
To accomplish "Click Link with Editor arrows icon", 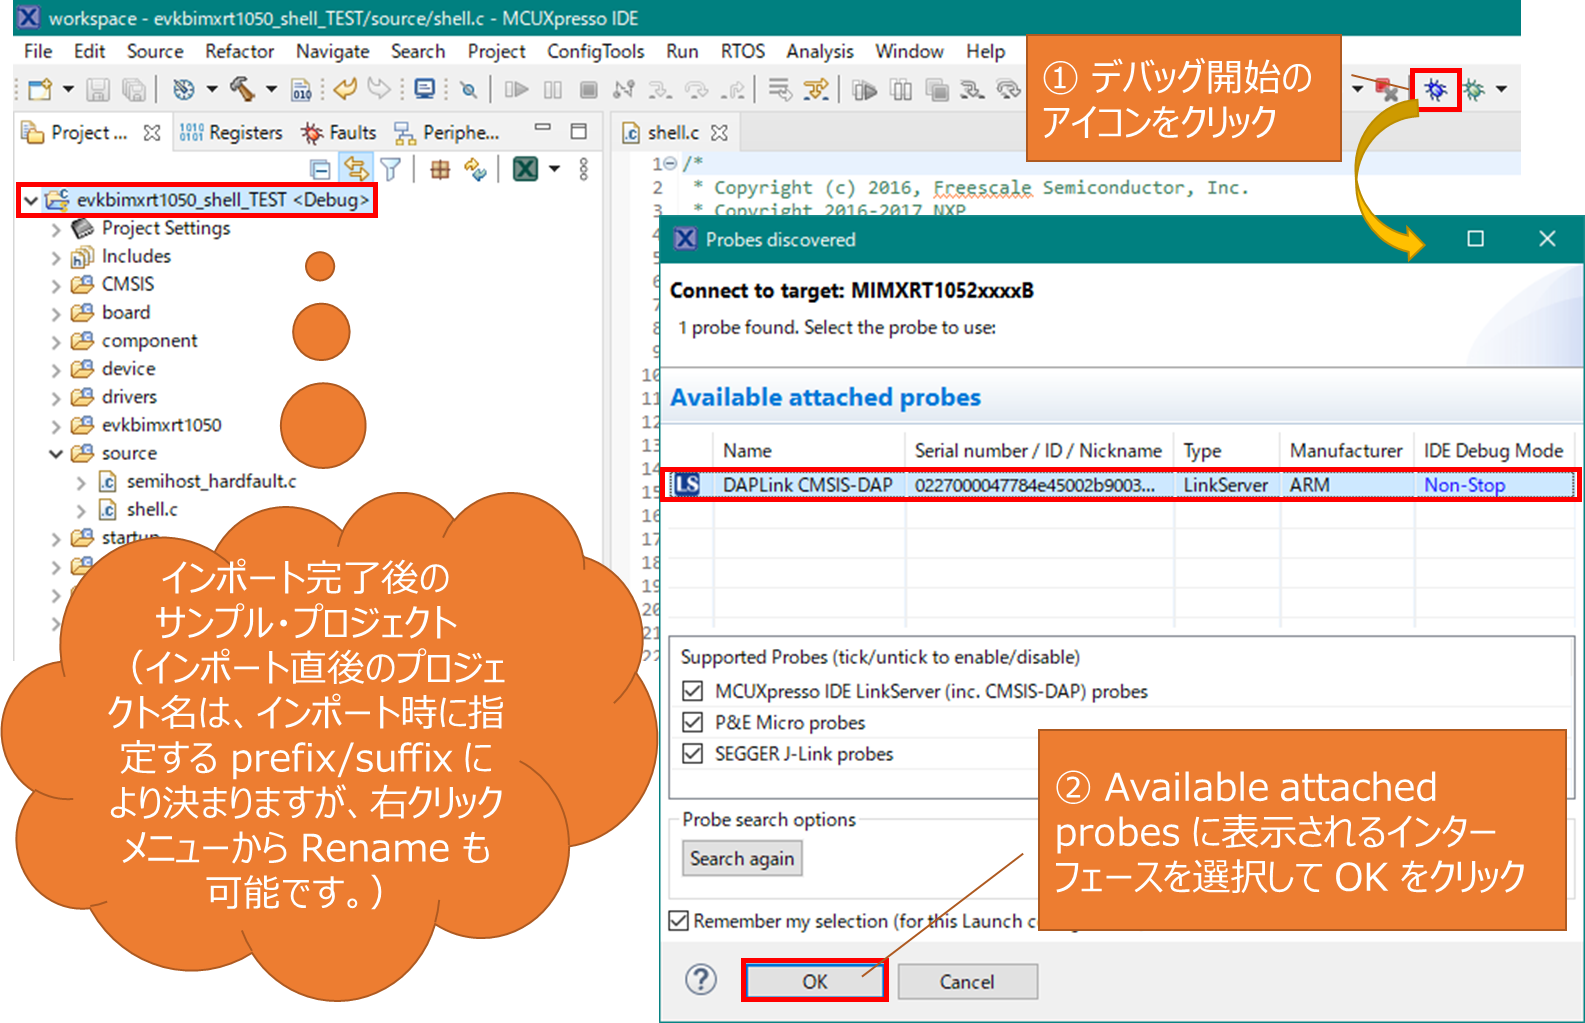I will pyautogui.click(x=356, y=169).
